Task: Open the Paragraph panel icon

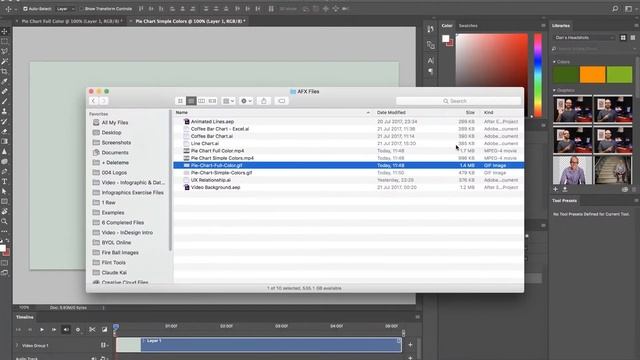Action: point(431,71)
